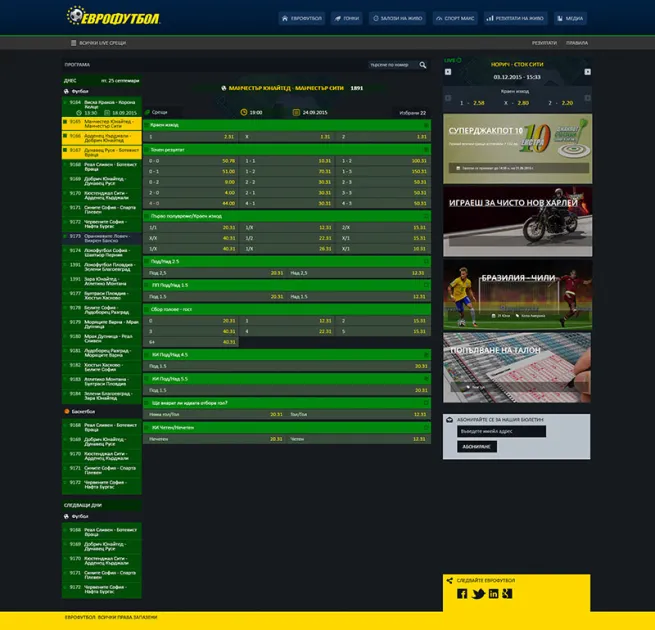Collapse the 'отборa гол?' question section
This screenshot has height=630, width=655.
point(426,403)
